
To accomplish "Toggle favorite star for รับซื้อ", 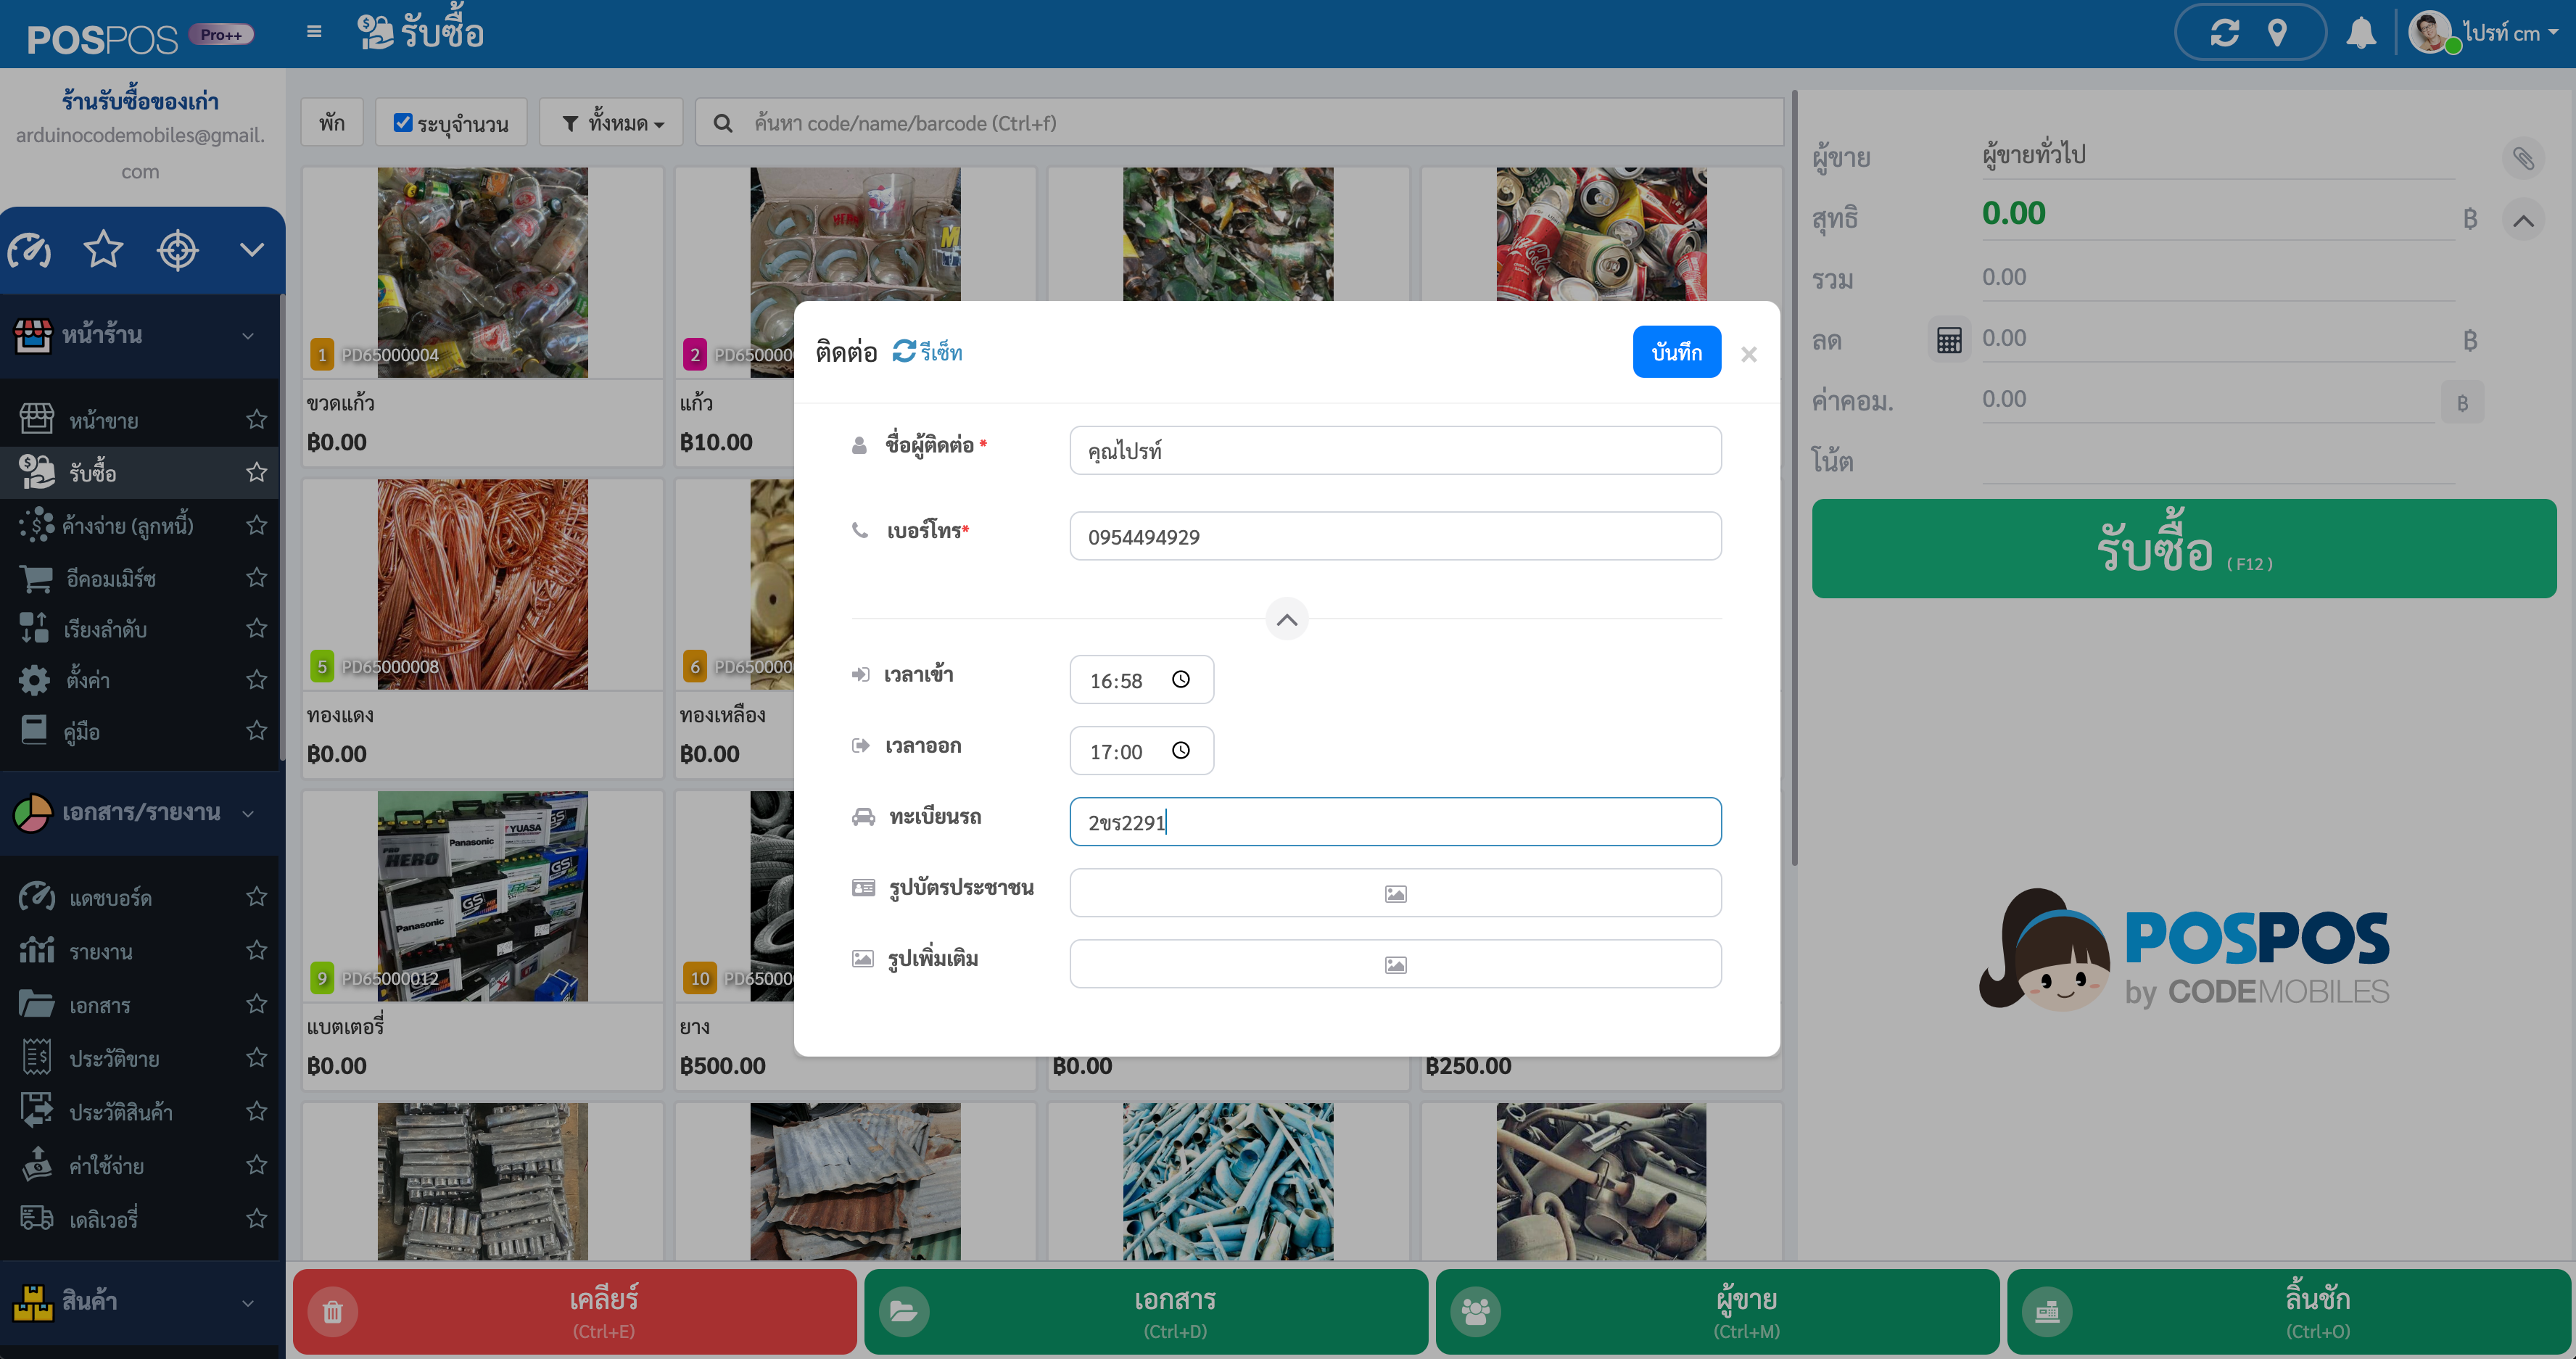I will click(257, 472).
